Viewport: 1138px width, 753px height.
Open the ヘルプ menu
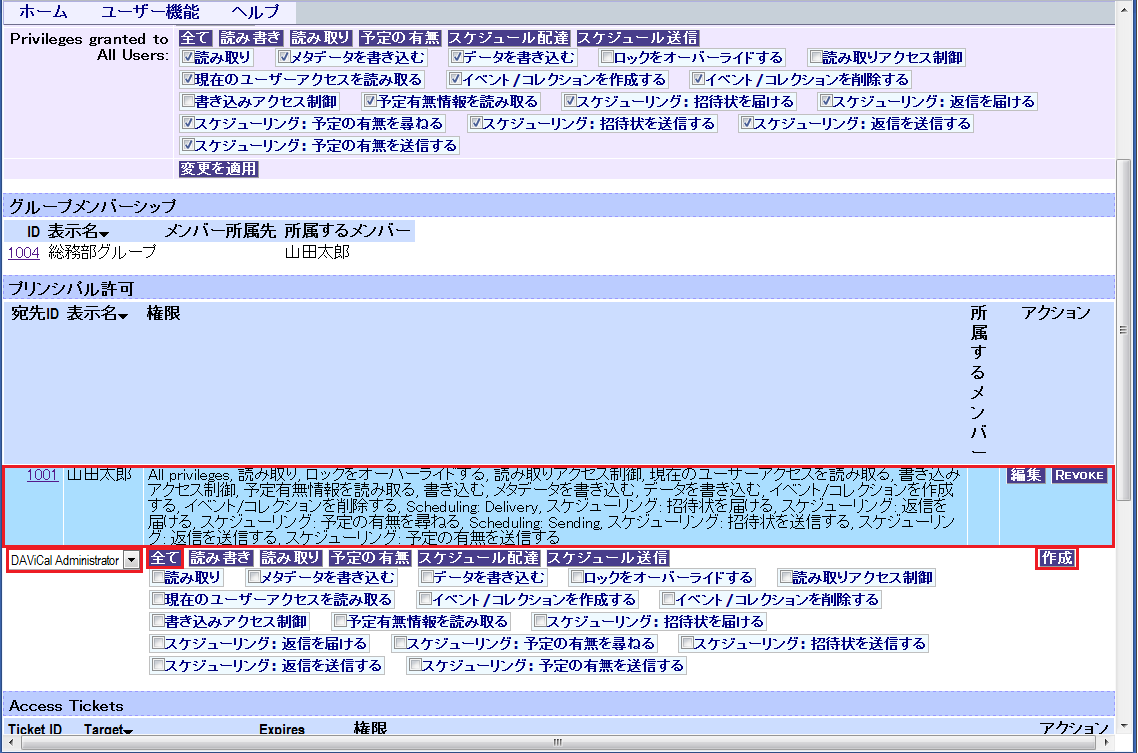[254, 12]
